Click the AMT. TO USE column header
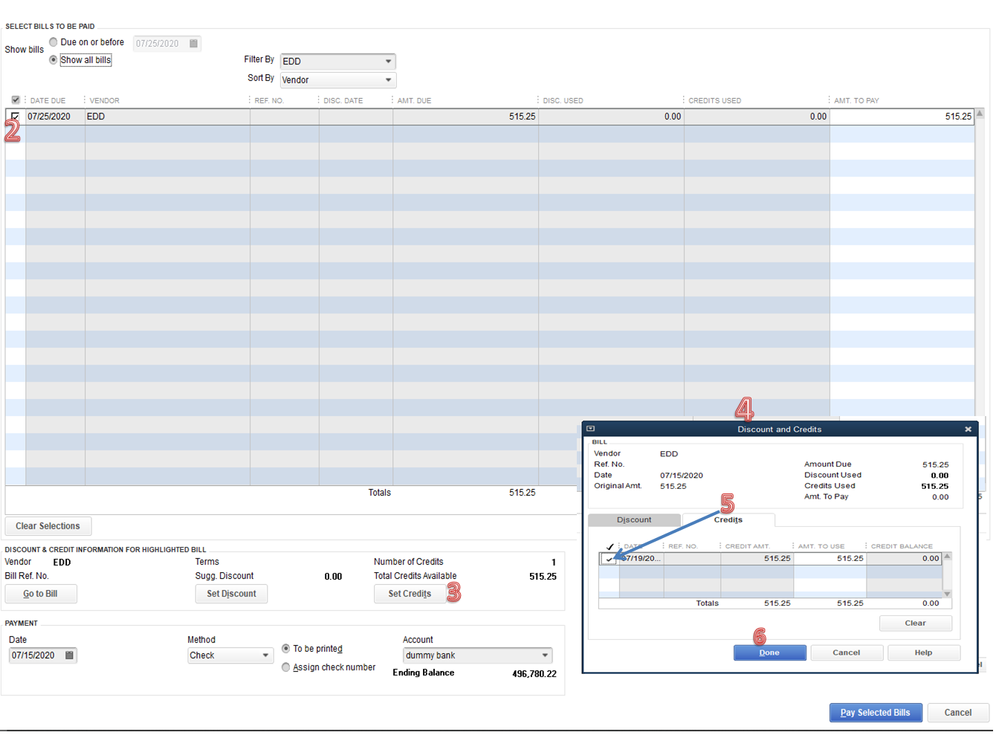Image resolution: width=999 pixels, height=749 pixels. tap(821, 546)
